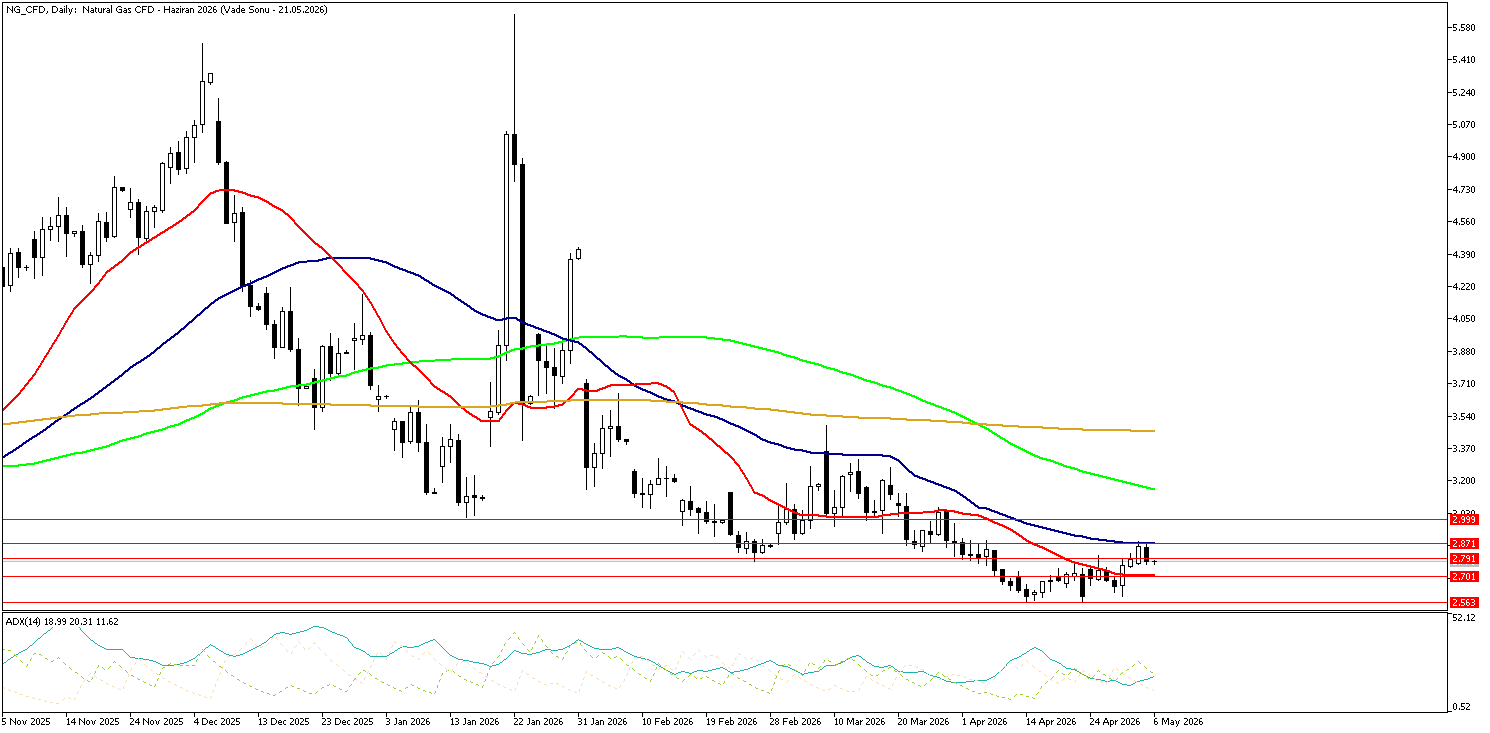Click the 5.240 value on the price axis
Viewport: 1490px width, 733px height.
[1466, 93]
